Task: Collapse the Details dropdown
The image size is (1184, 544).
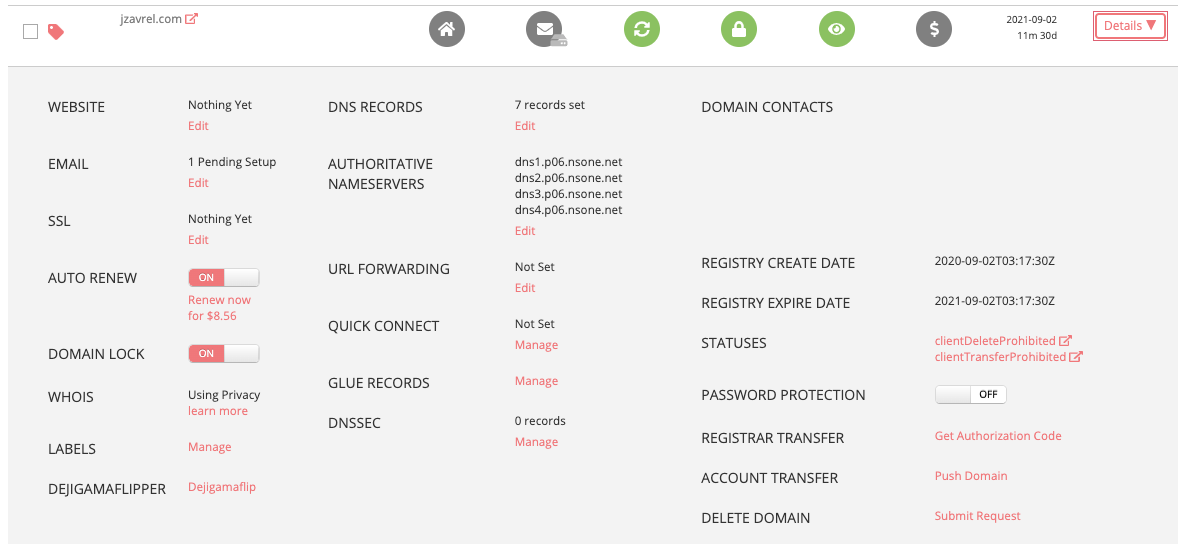Action: coord(1130,26)
